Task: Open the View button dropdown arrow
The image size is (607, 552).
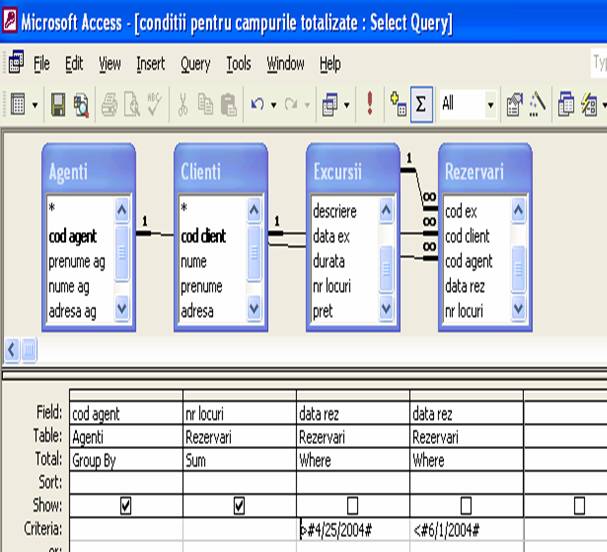Action: (35, 103)
